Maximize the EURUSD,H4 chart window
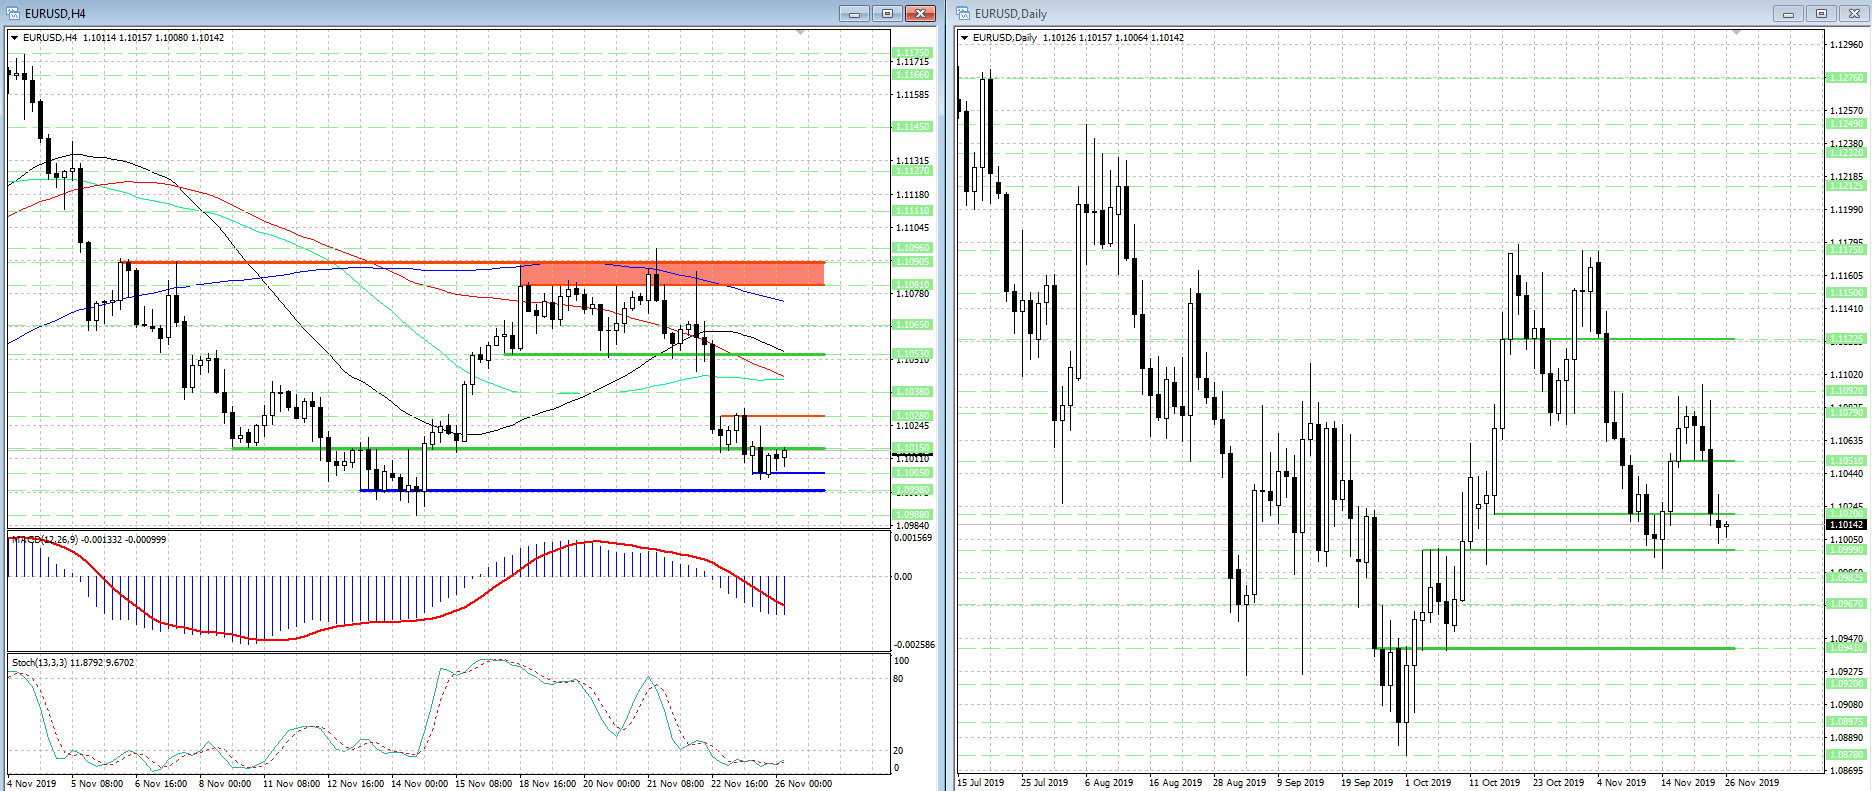The image size is (1872, 791). pos(887,13)
